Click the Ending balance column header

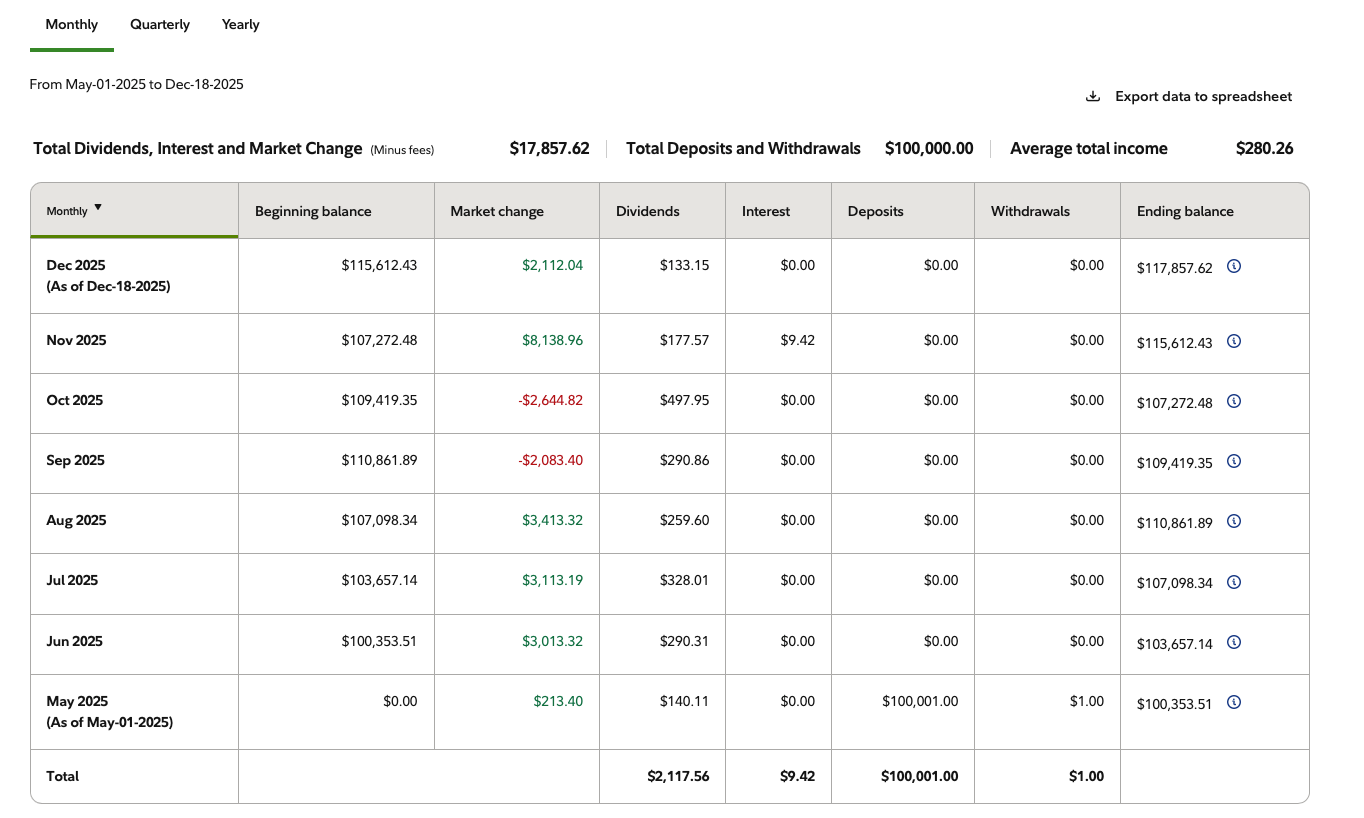coord(1185,212)
